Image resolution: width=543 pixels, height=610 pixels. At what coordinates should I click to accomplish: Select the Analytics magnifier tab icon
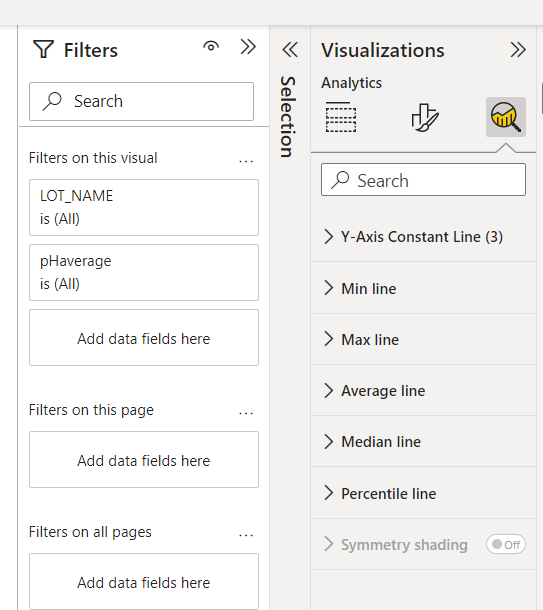[x=506, y=117]
